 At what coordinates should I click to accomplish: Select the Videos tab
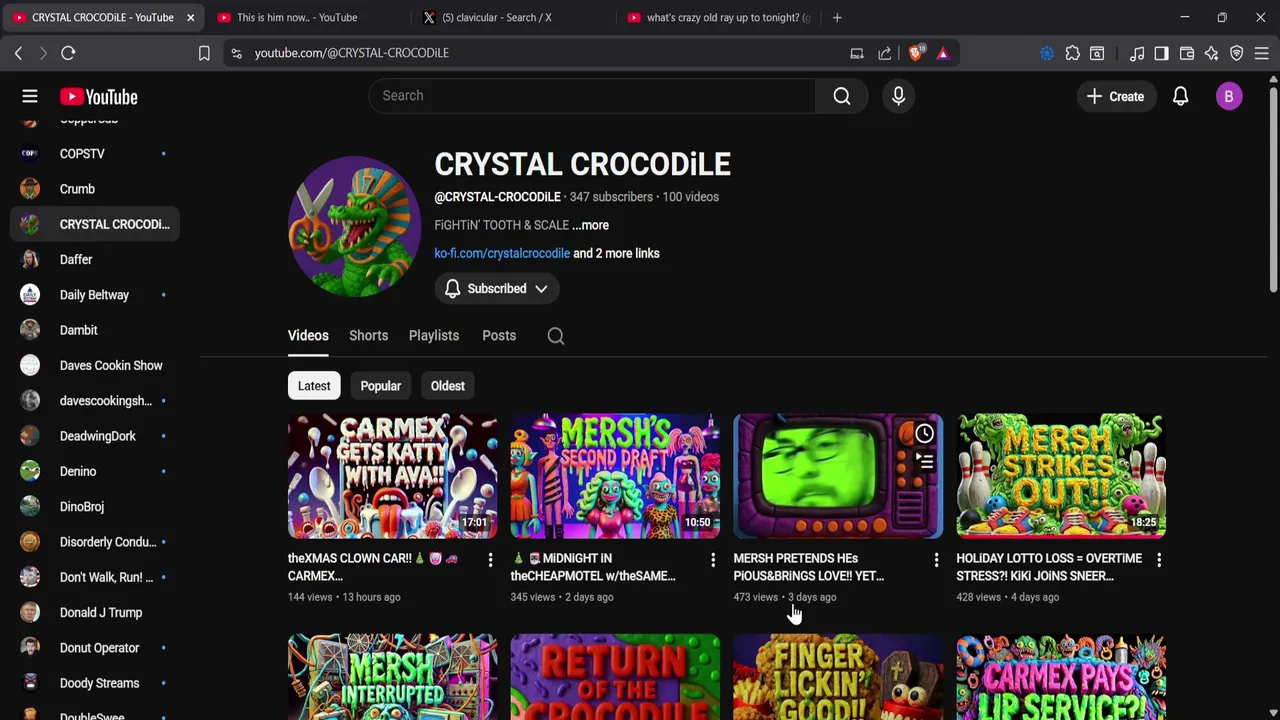click(308, 336)
